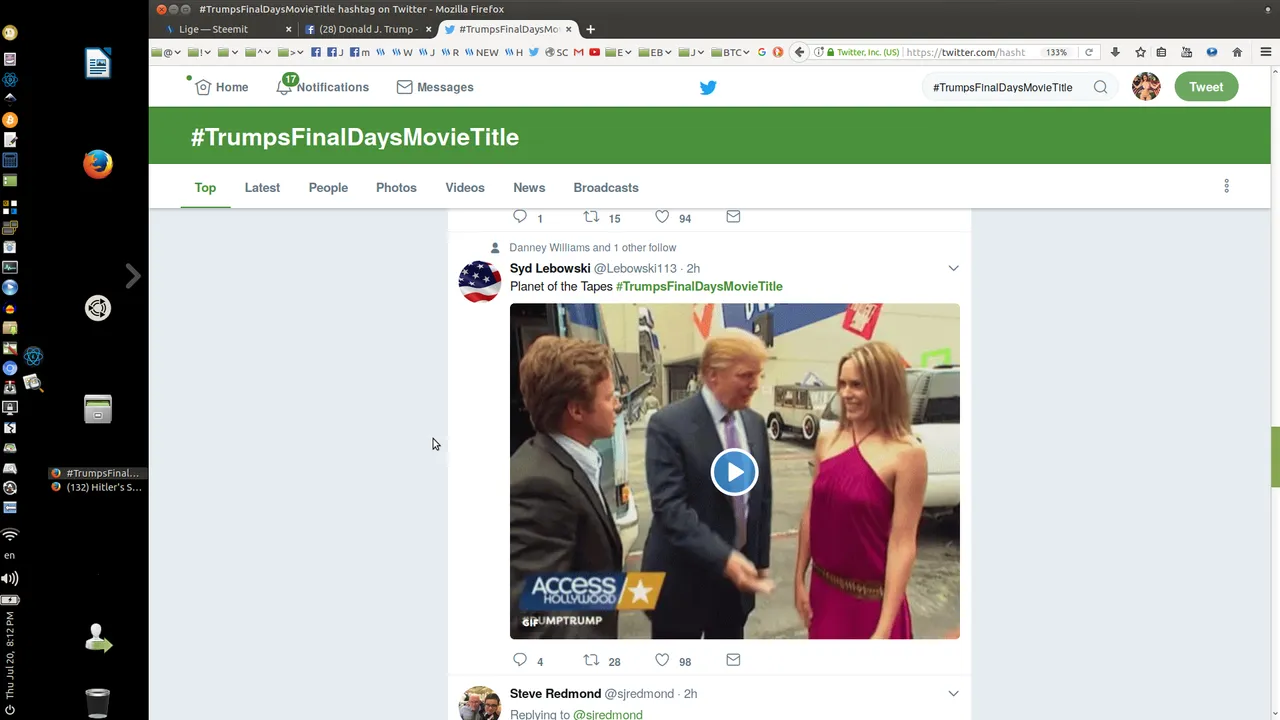Screen dimensions: 1280x720
Task: Launch Firefox from the Ubuntu launcher
Action: [98, 164]
